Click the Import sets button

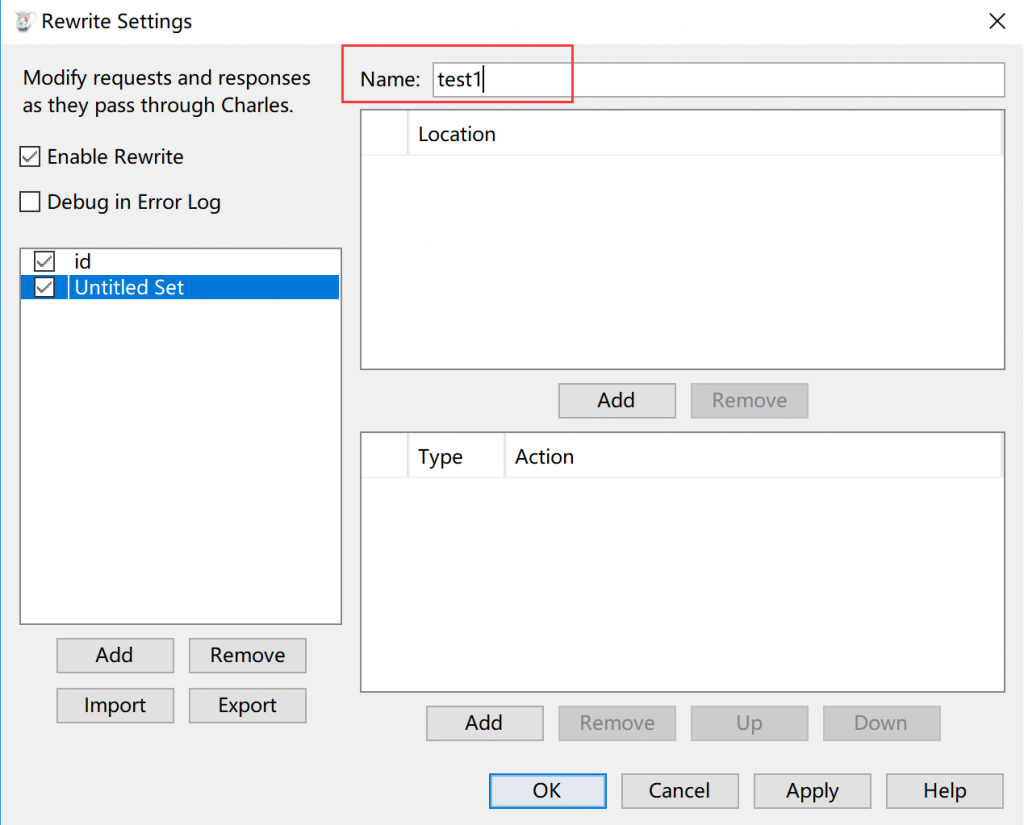[x=115, y=705]
